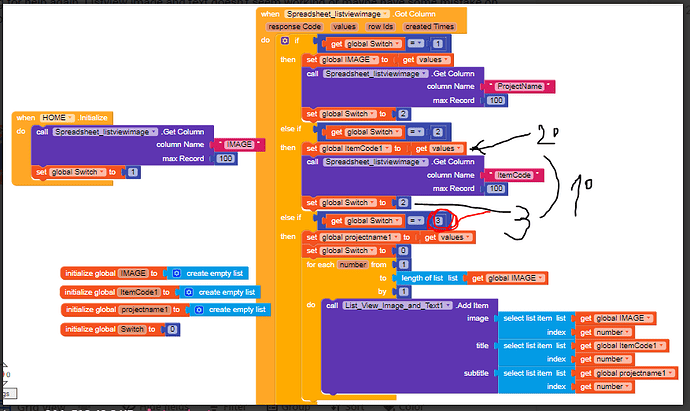Open global ItemCode1 dropdown in the set block
This screenshot has height=411, width=690.
(x=385, y=148)
